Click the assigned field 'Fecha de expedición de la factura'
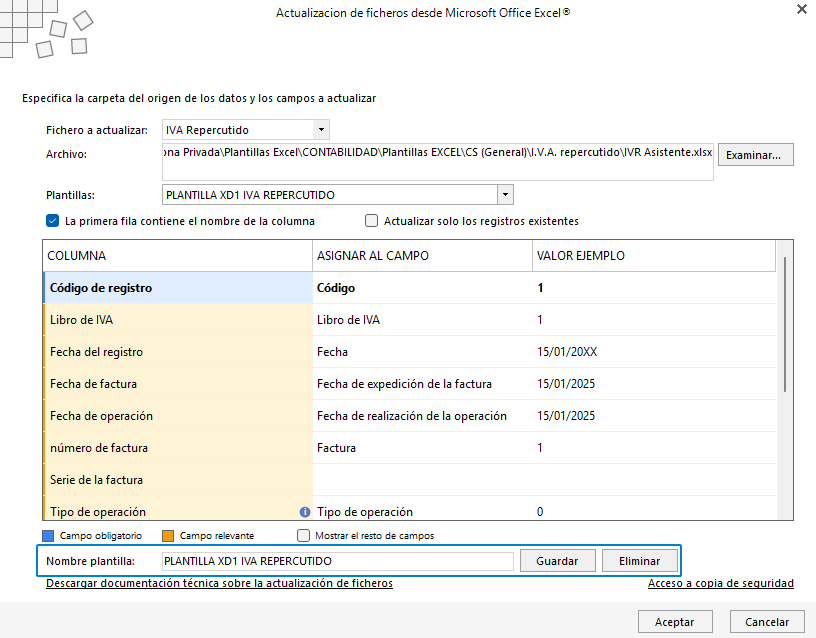Screen dimensions: 816x638 tap(404, 384)
